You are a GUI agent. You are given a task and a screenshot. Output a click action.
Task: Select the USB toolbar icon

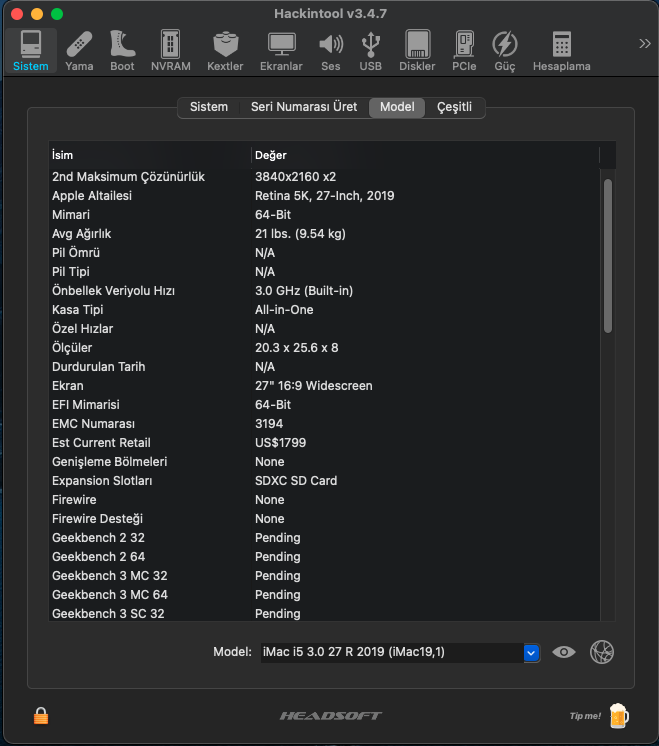(x=370, y=50)
